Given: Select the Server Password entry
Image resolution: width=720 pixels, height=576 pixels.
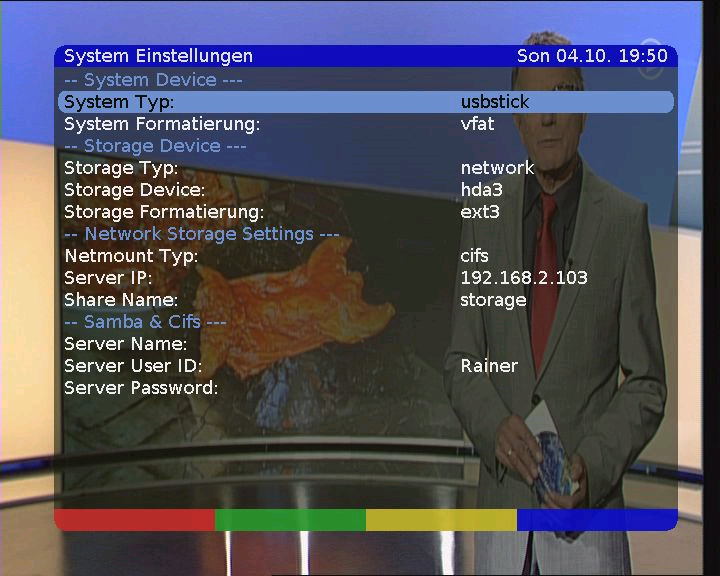Looking at the screenshot, I should pyautogui.click(x=365, y=388).
